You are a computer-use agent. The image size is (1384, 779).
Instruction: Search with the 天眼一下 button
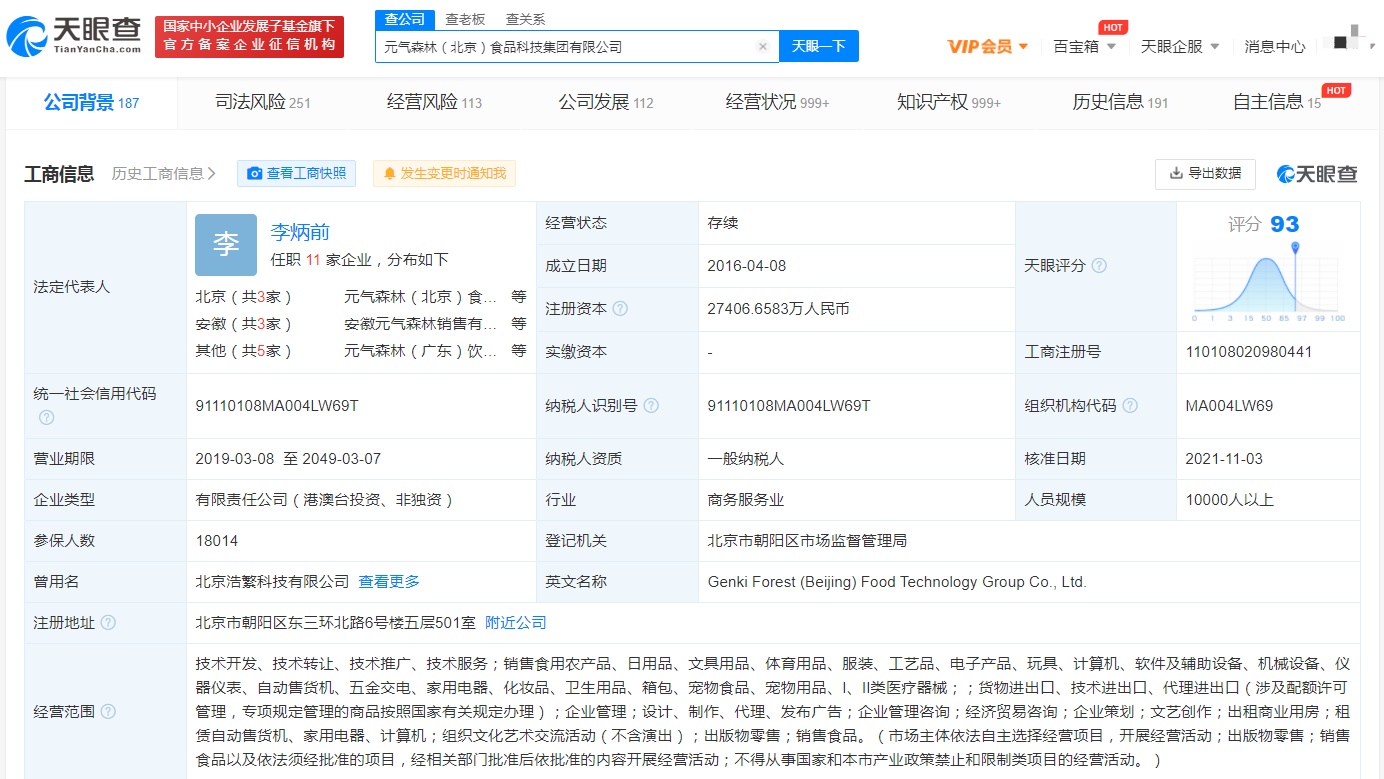[819, 46]
